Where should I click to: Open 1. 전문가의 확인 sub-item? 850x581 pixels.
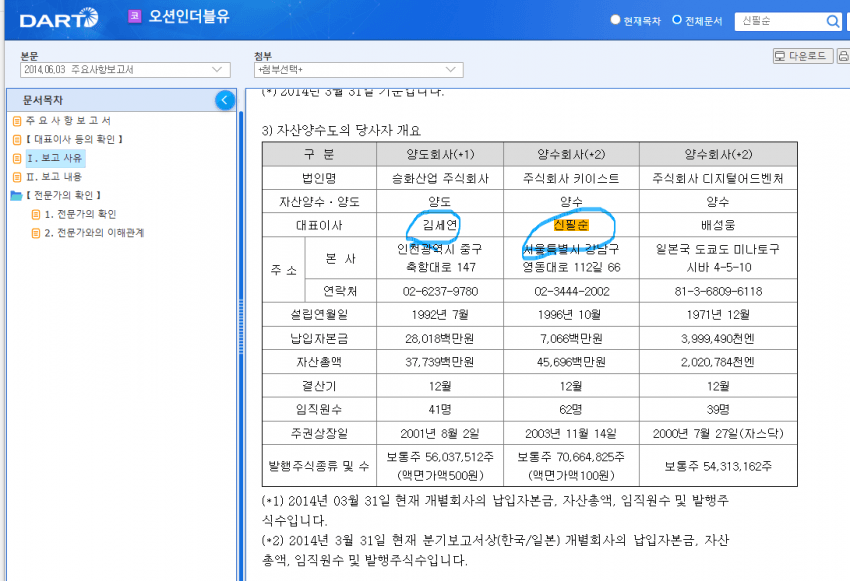(x=80, y=214)
